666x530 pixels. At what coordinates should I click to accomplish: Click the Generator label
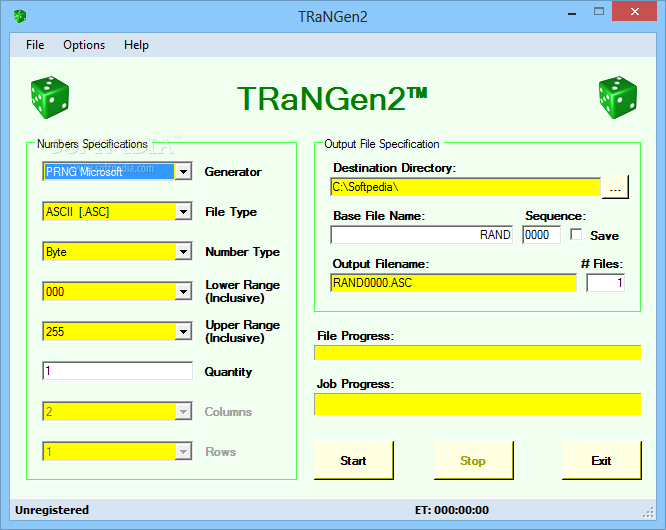tap(233, 172)
